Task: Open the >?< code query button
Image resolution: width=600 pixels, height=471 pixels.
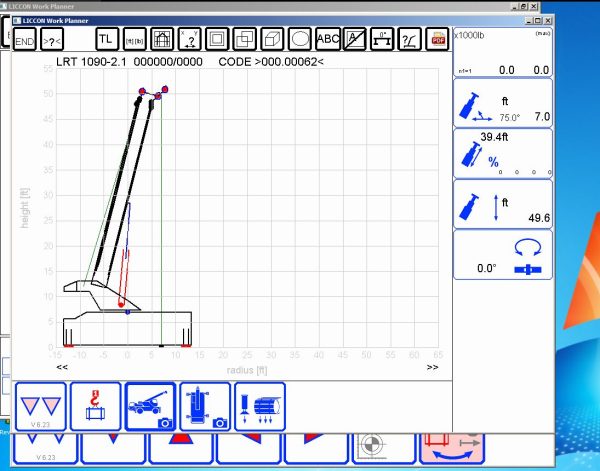Action: click(x=52, y=39)
